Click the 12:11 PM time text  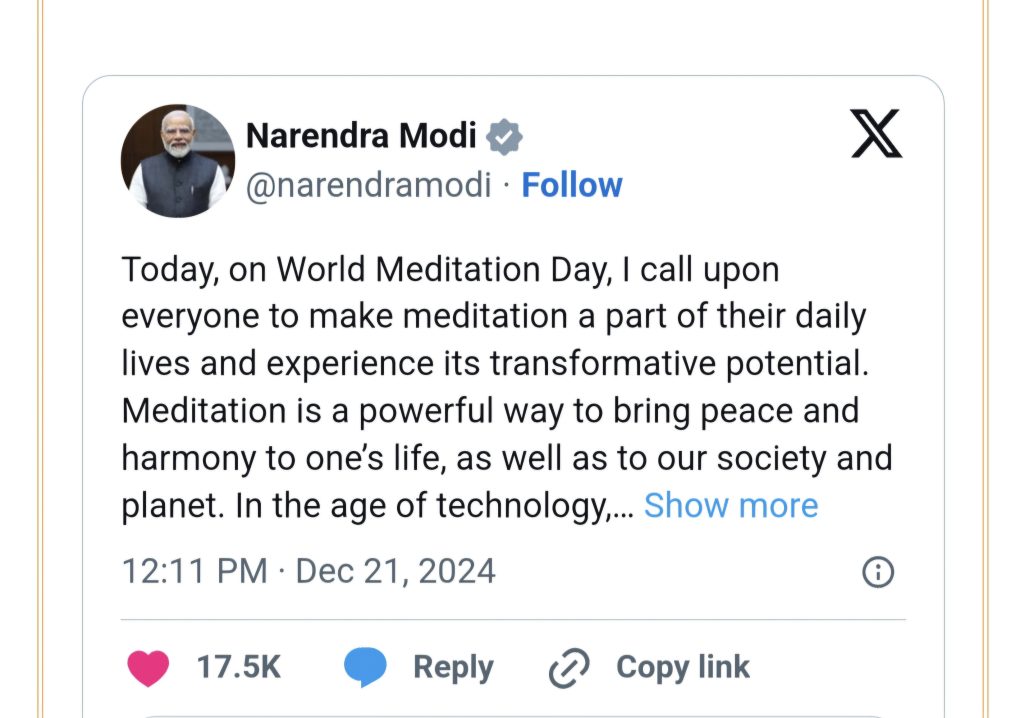click(195, 571)
